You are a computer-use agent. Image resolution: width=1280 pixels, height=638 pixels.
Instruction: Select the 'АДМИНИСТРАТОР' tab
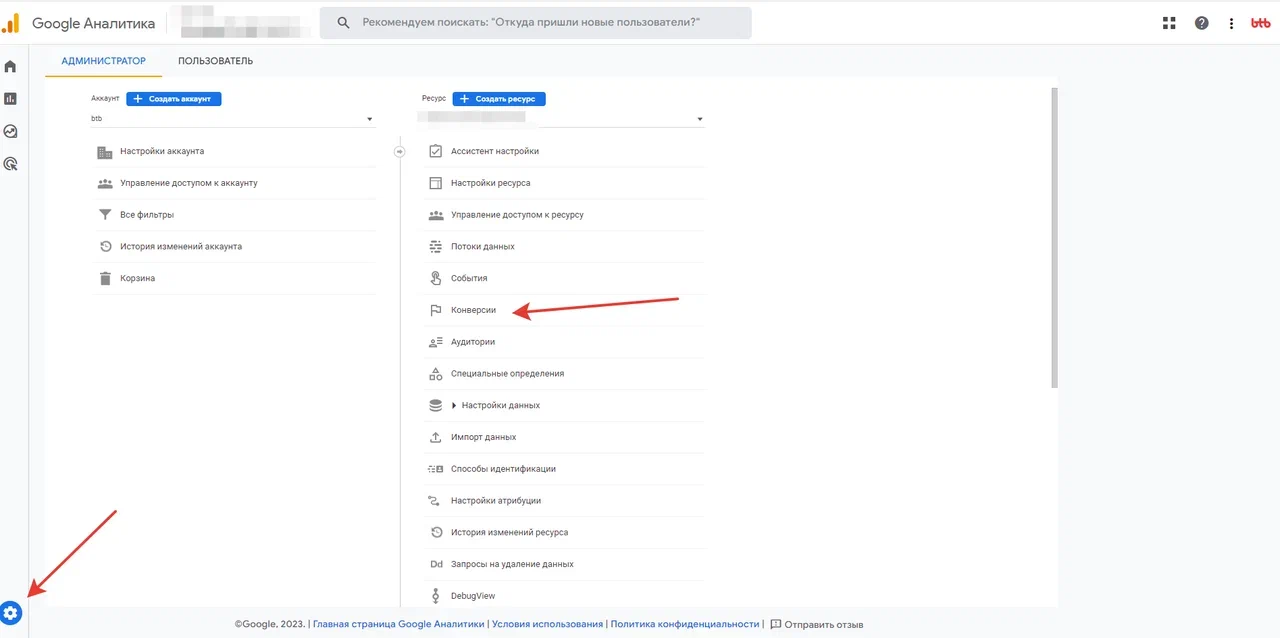[103, 61]
